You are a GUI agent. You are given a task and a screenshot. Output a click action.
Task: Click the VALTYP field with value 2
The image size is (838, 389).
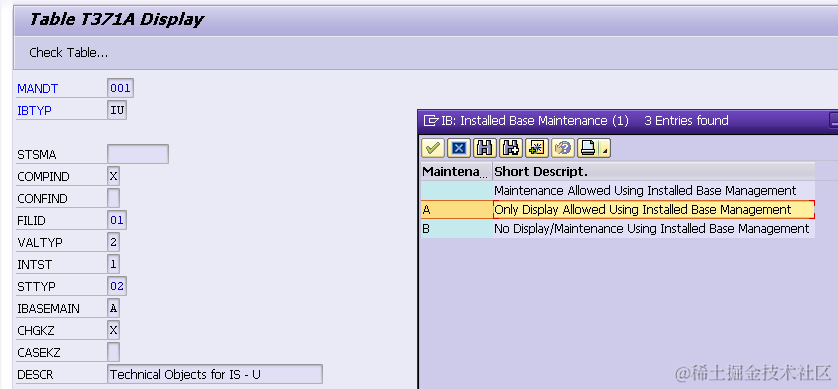pos(113,242)
